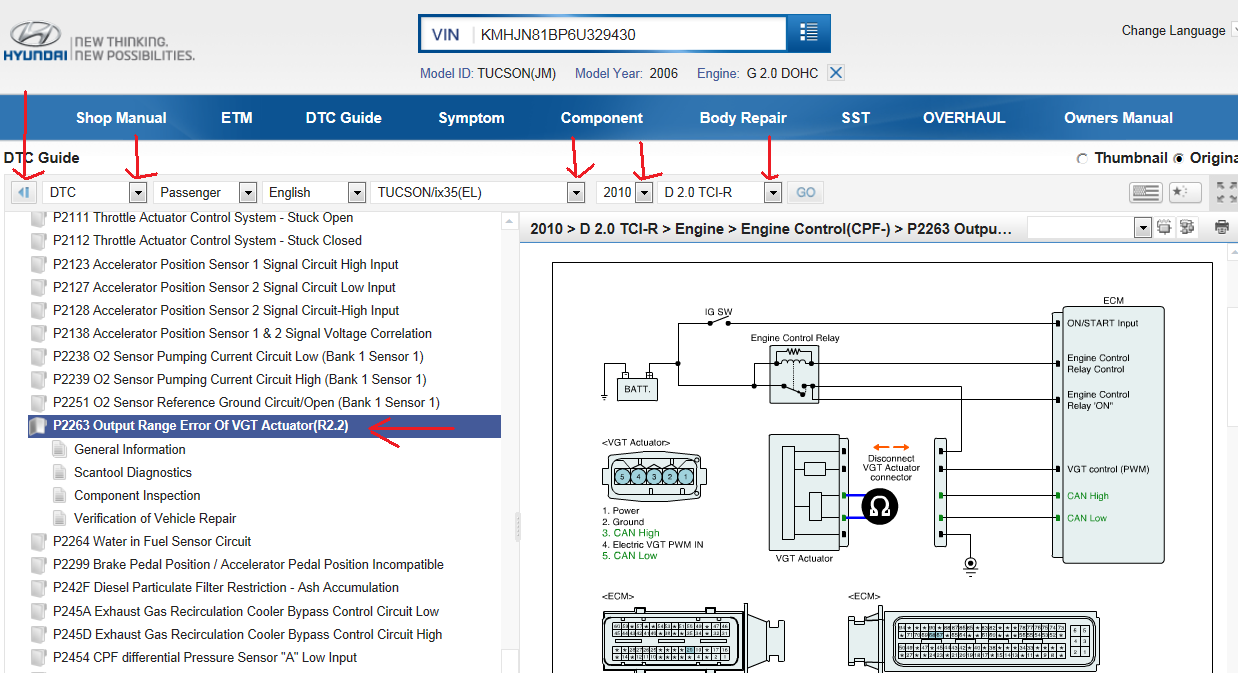Open P242F Diesel Particulate Filter Restriction entry
1238x673 pixels.
226,587
